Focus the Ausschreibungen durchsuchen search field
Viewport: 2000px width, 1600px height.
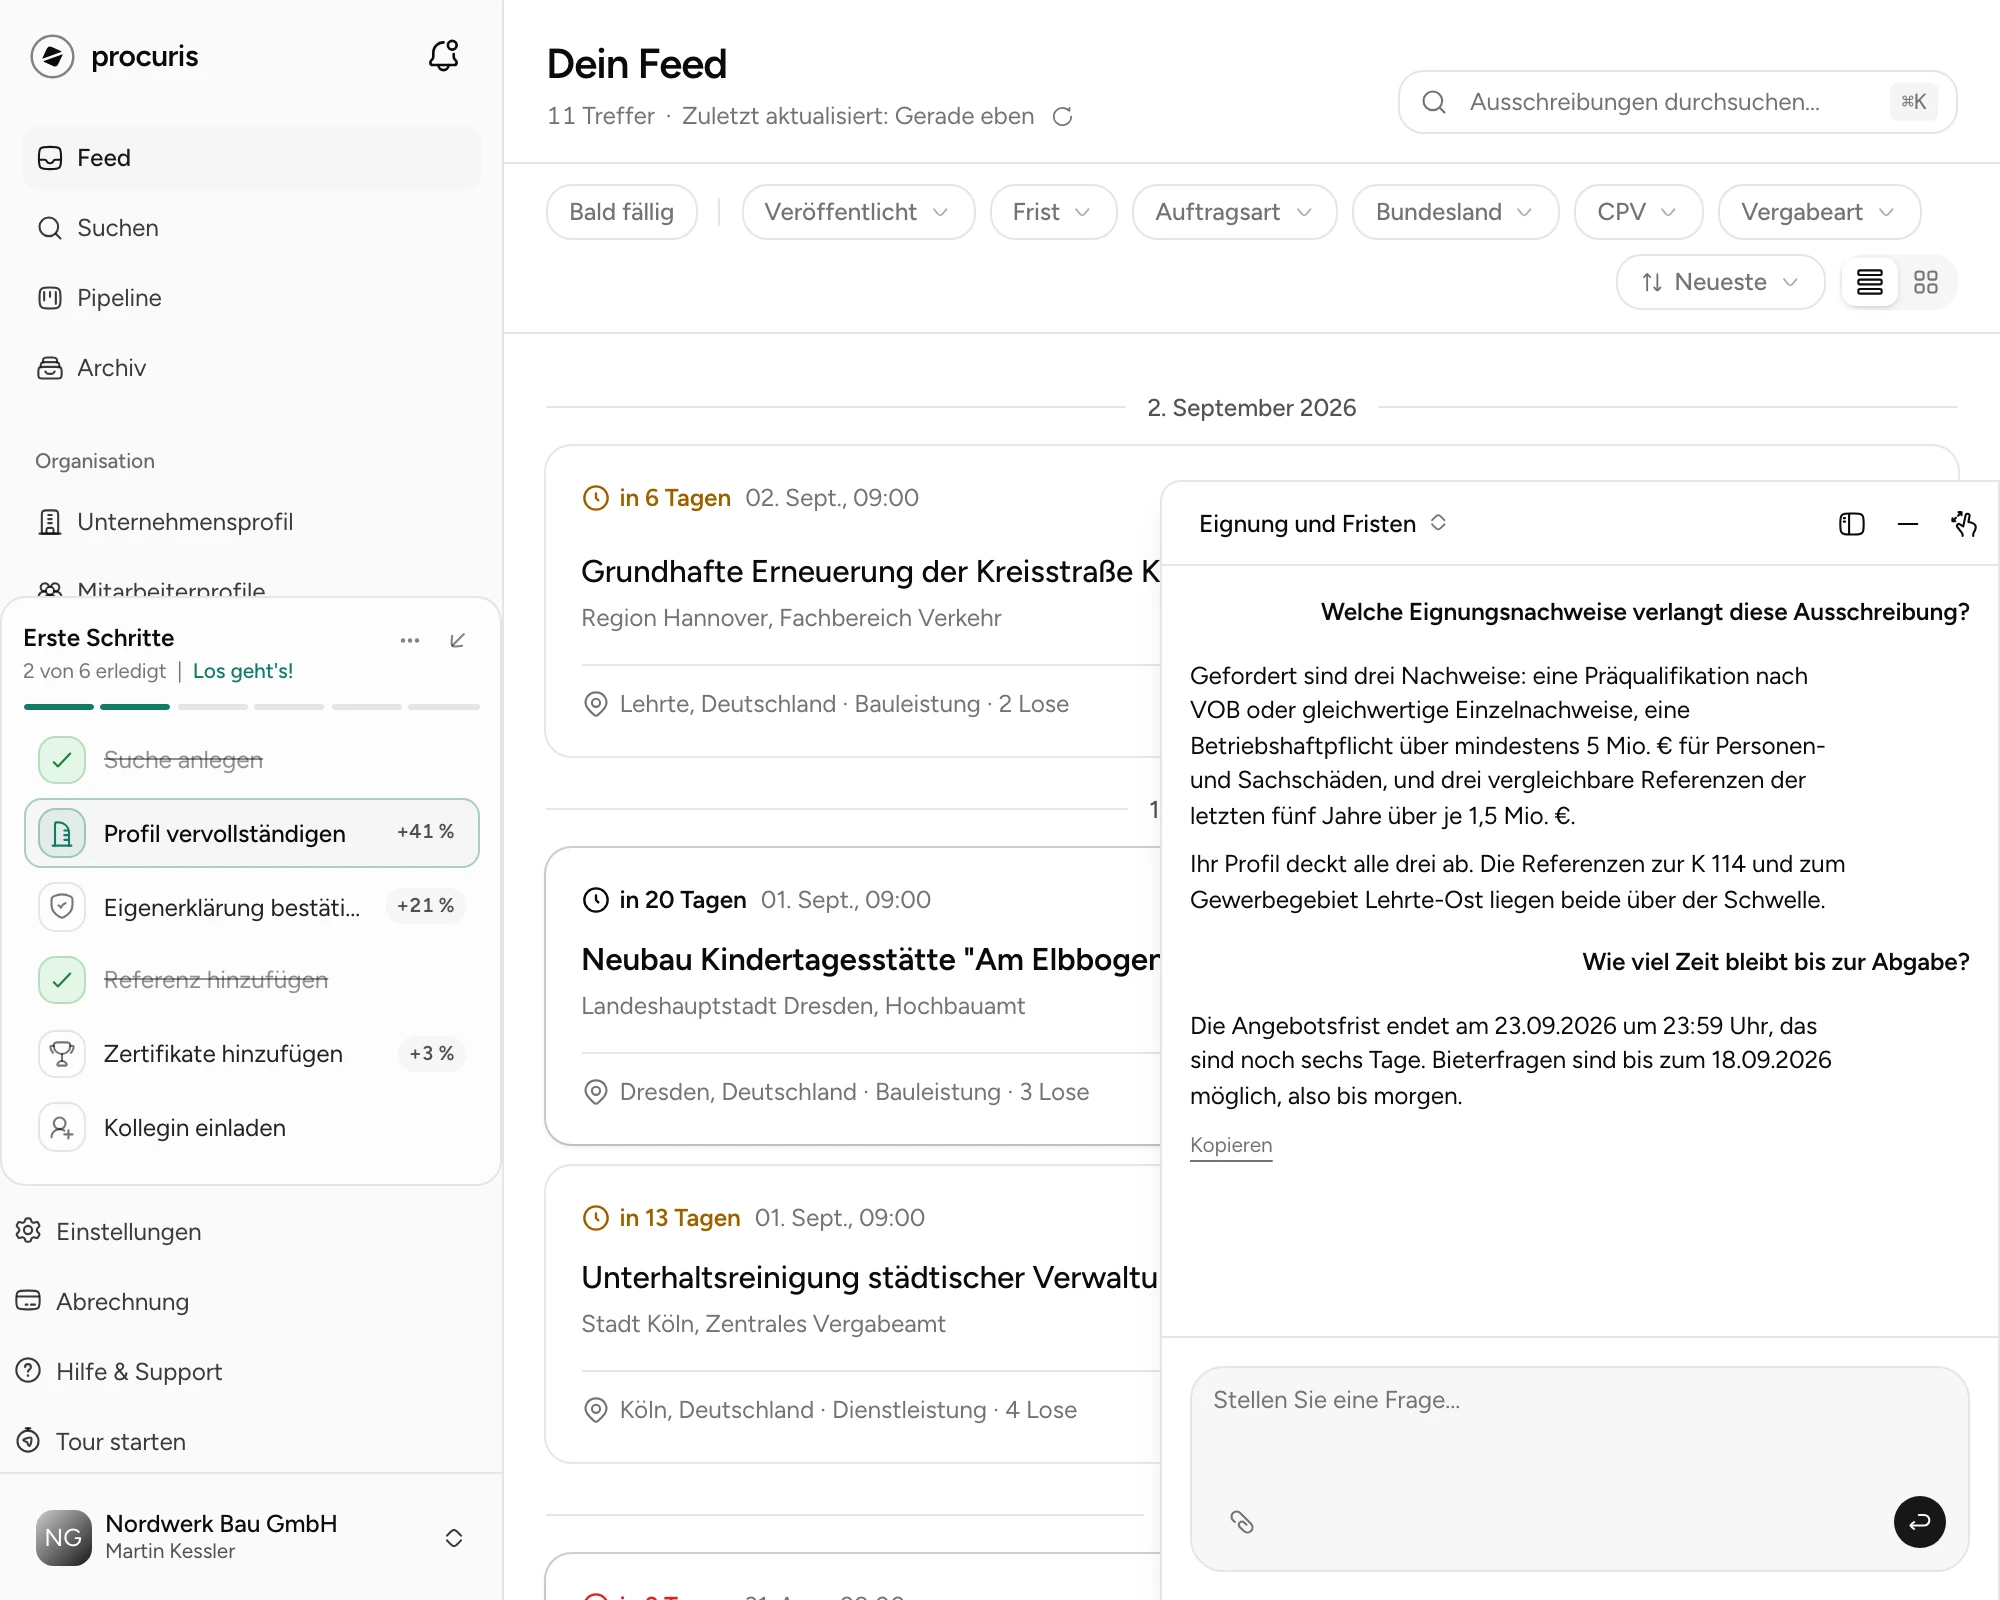(1677, 102)
